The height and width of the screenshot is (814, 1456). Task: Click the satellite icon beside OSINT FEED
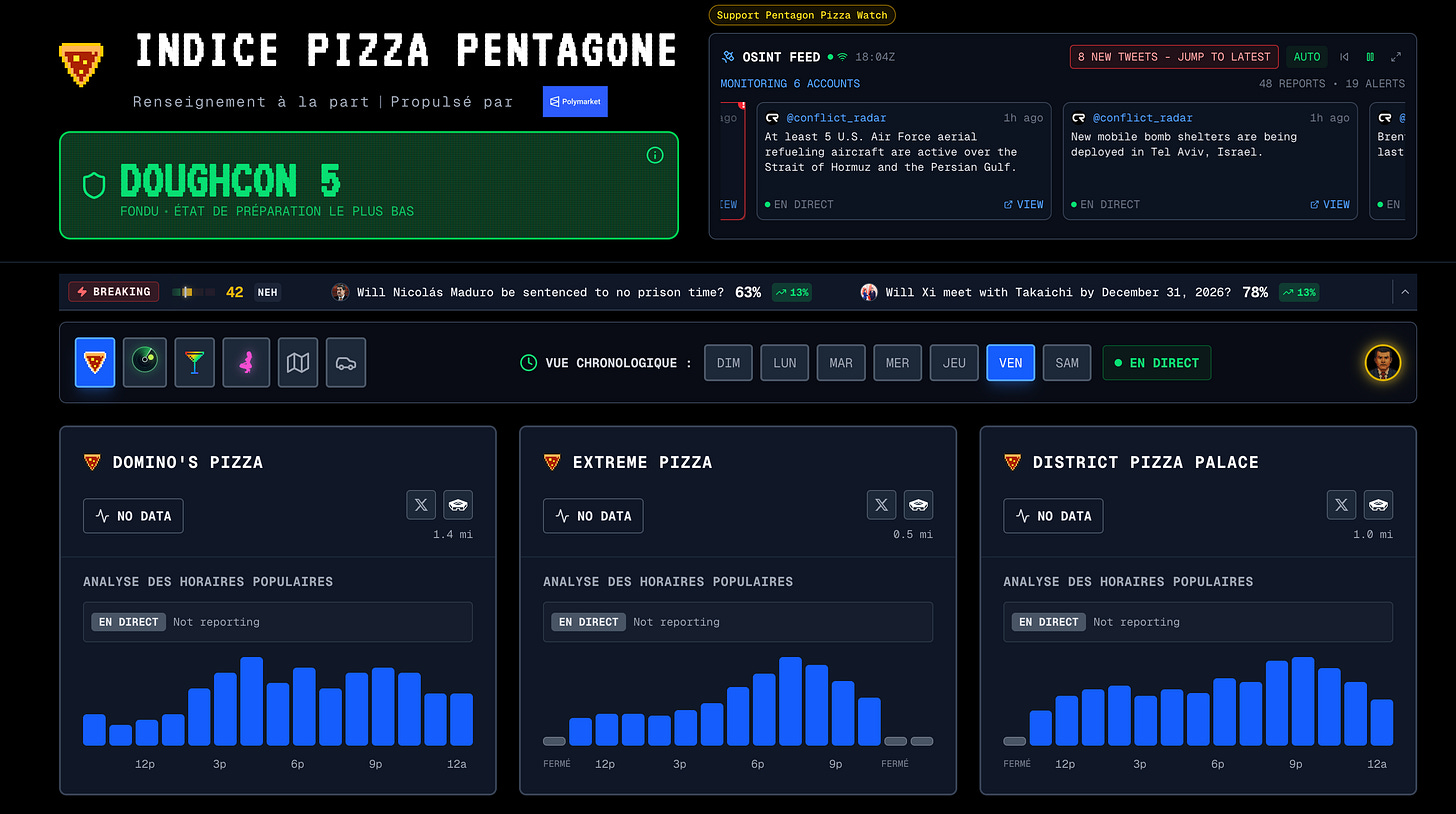[729, 57]
